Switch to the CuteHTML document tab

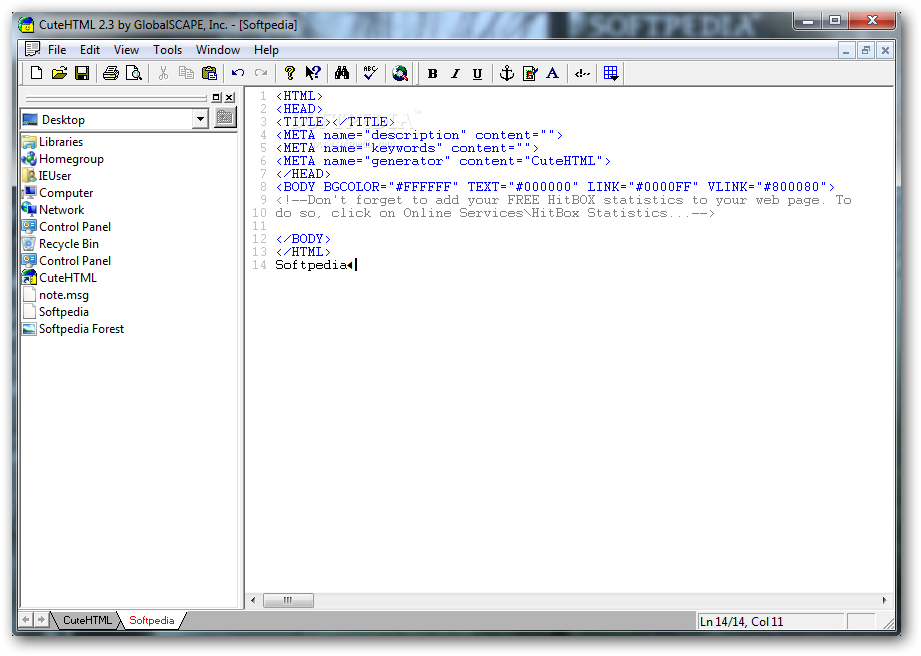coord(87,620)
